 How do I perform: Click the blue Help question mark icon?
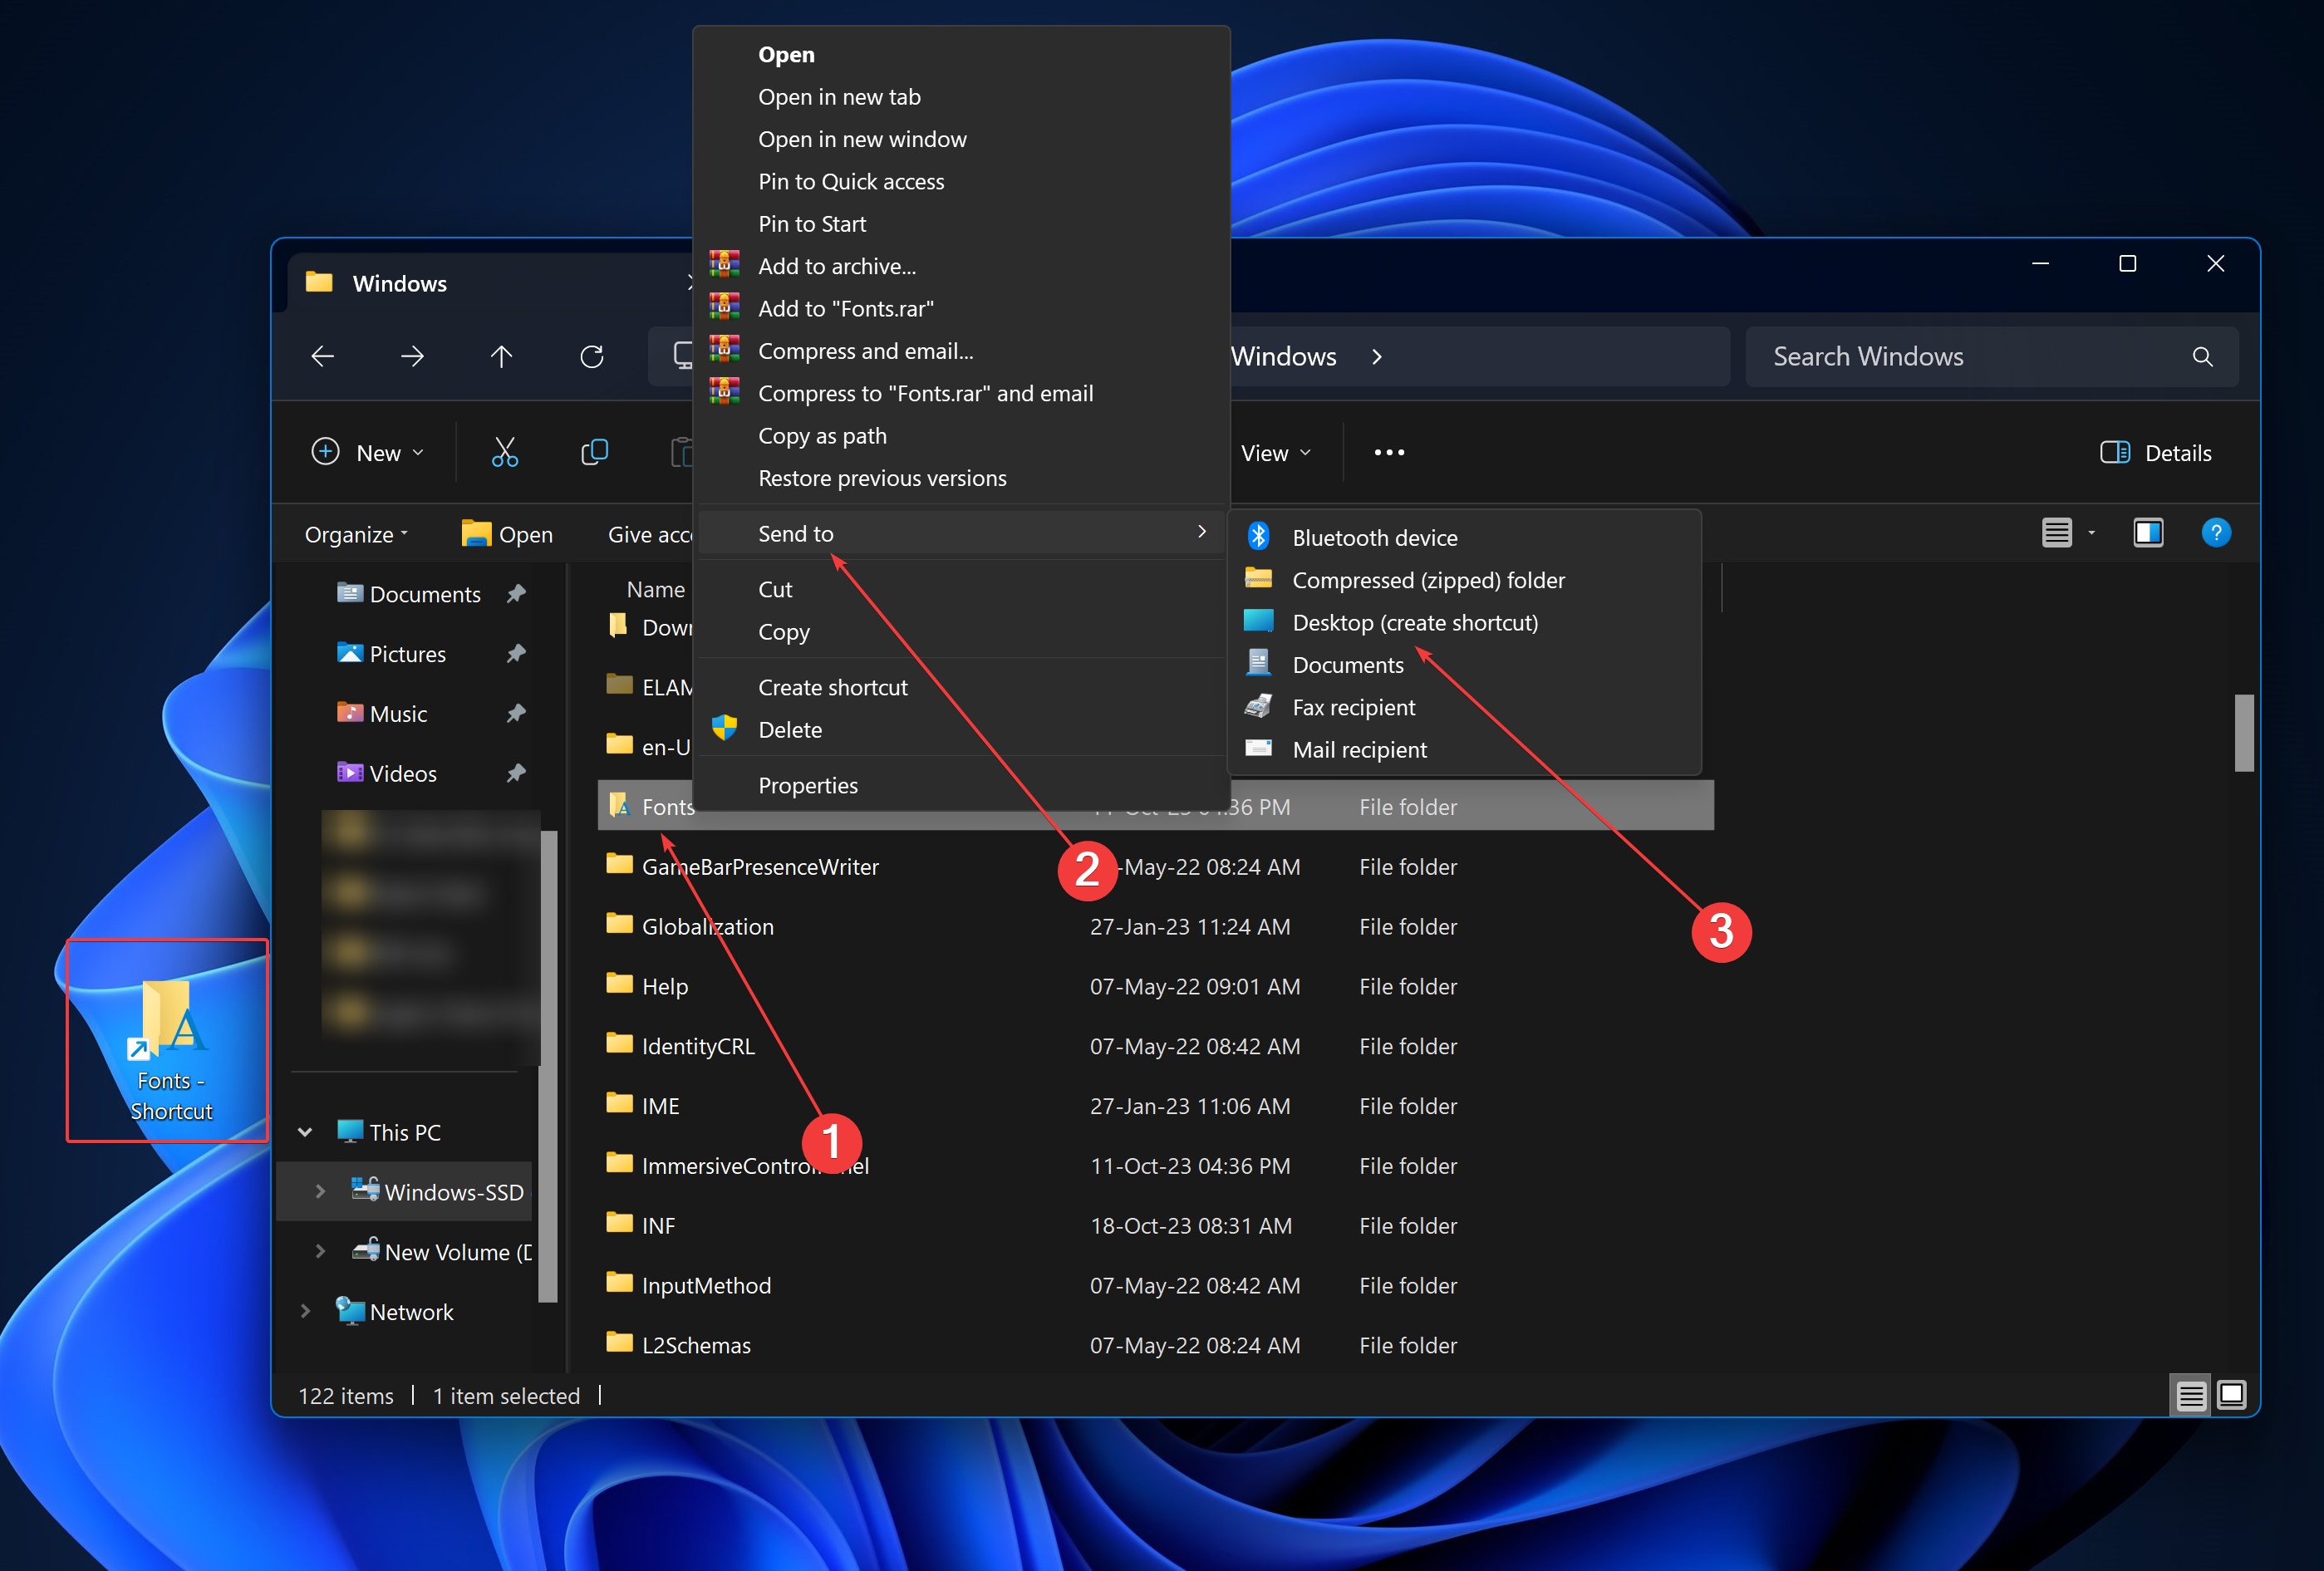click(x=2215, y=533)
